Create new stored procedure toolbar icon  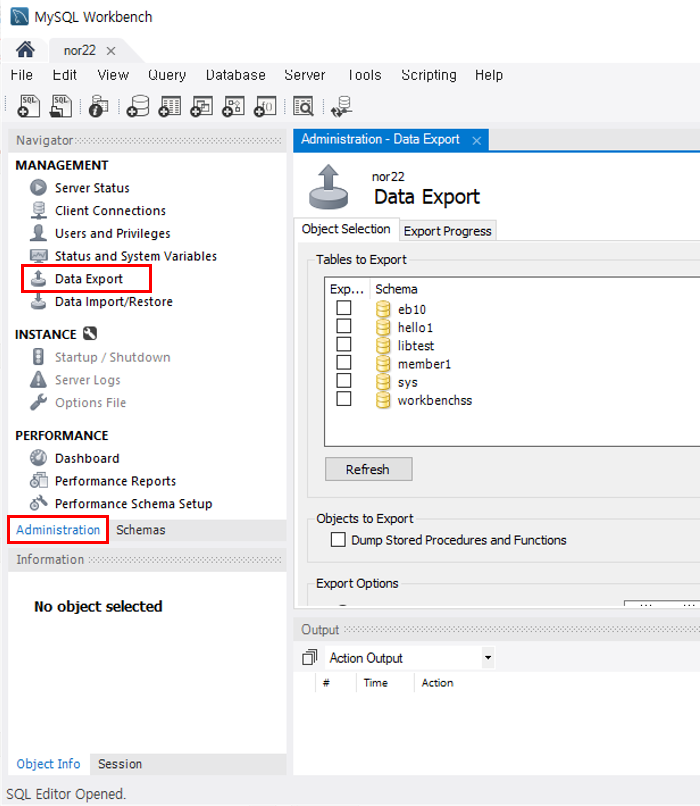point(233,106)
